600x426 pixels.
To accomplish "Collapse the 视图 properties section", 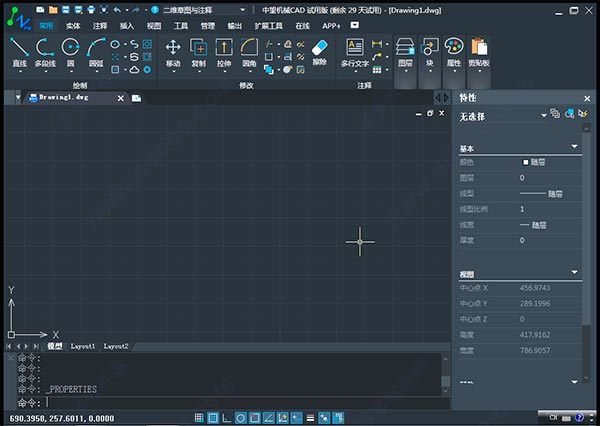I will 574,272.
